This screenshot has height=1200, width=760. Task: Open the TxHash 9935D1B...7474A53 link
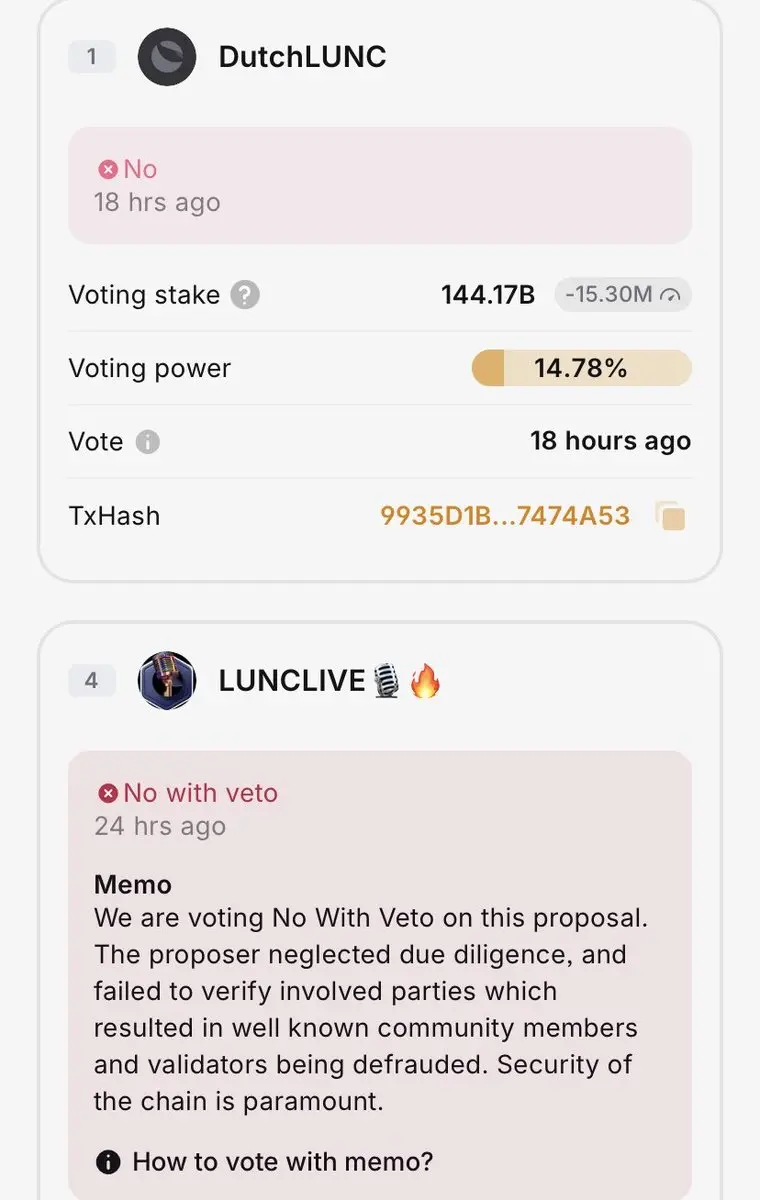[x=505, y=516]
